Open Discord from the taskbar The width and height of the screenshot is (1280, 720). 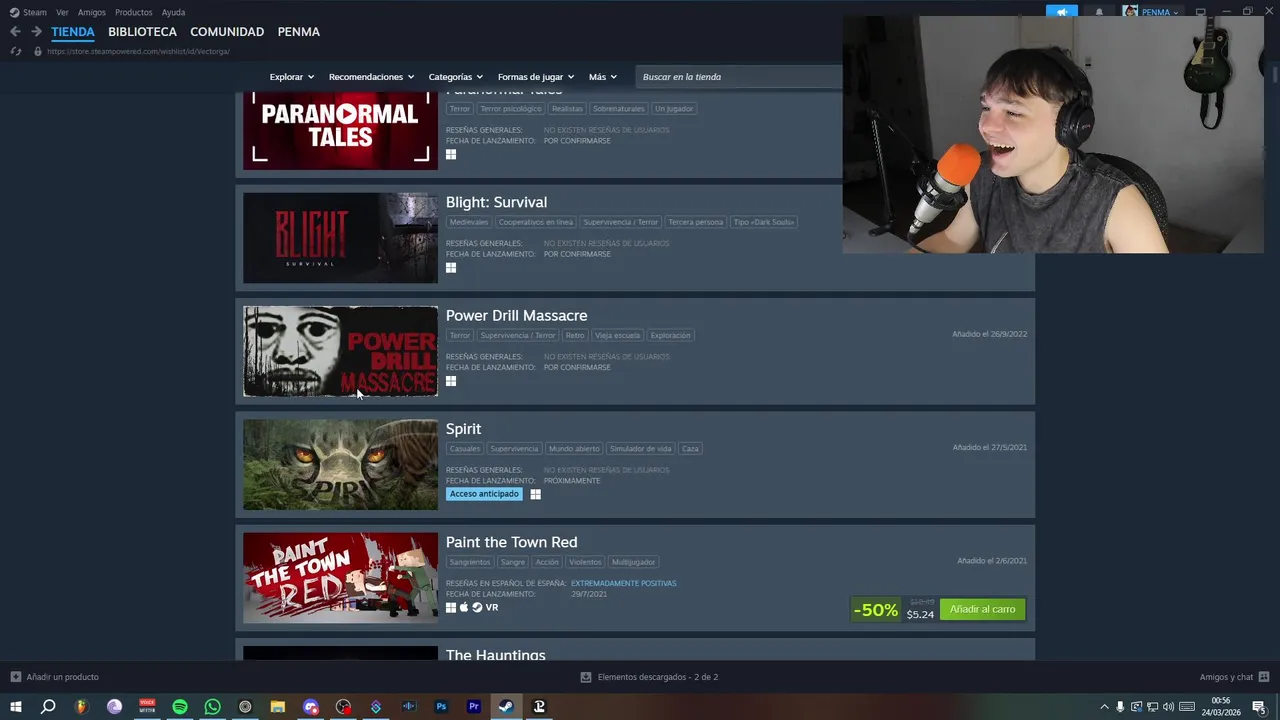click(x=310, y=707)
